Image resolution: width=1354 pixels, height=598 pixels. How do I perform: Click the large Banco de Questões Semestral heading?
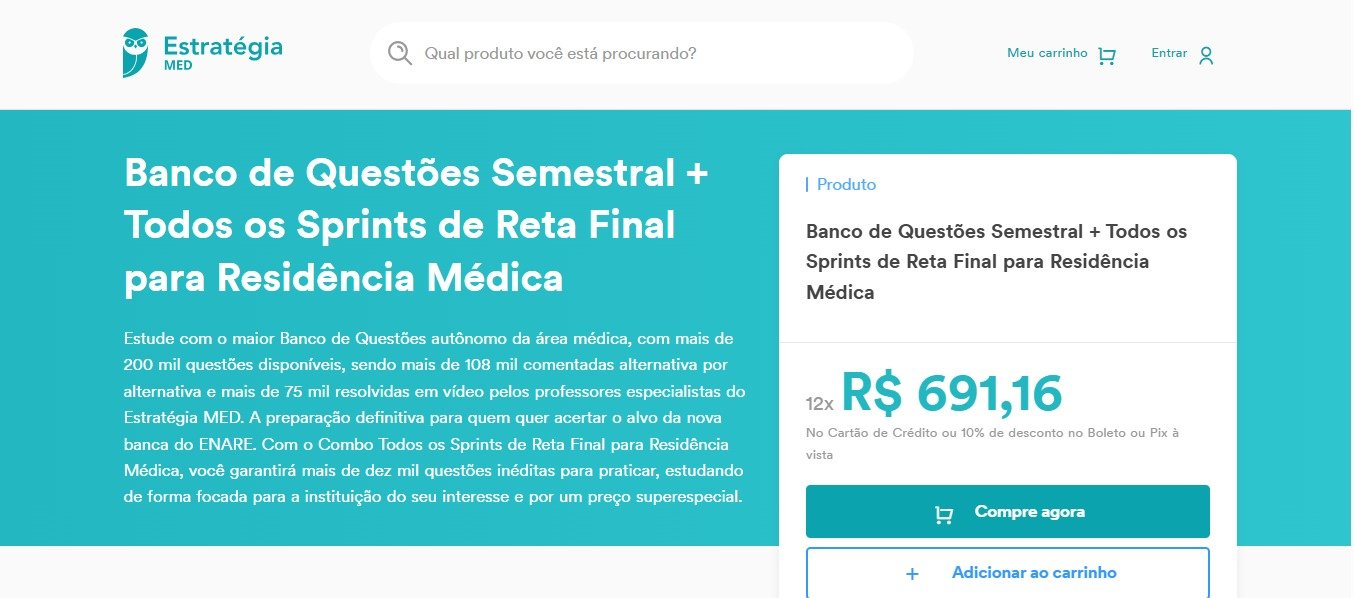(x=416, y=226)
